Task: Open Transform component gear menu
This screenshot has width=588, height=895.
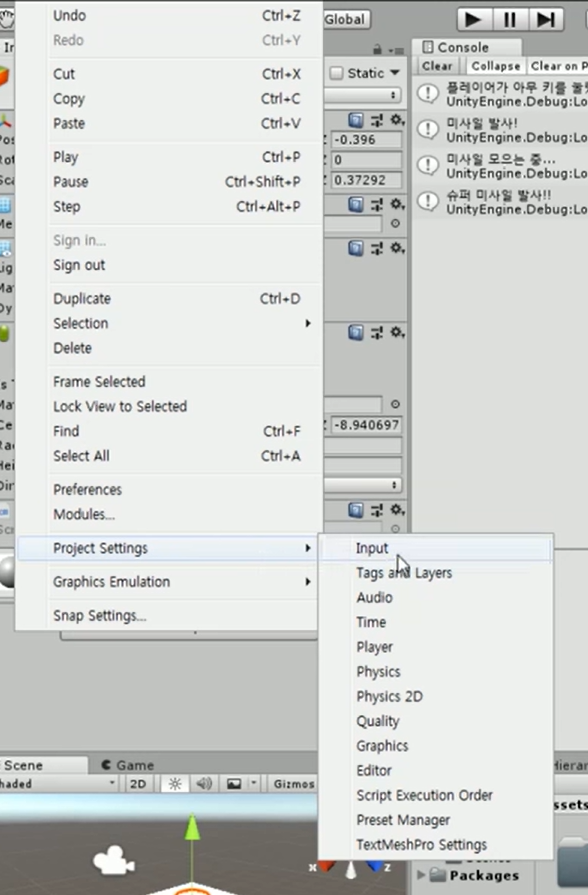Action: coord(397,120)
